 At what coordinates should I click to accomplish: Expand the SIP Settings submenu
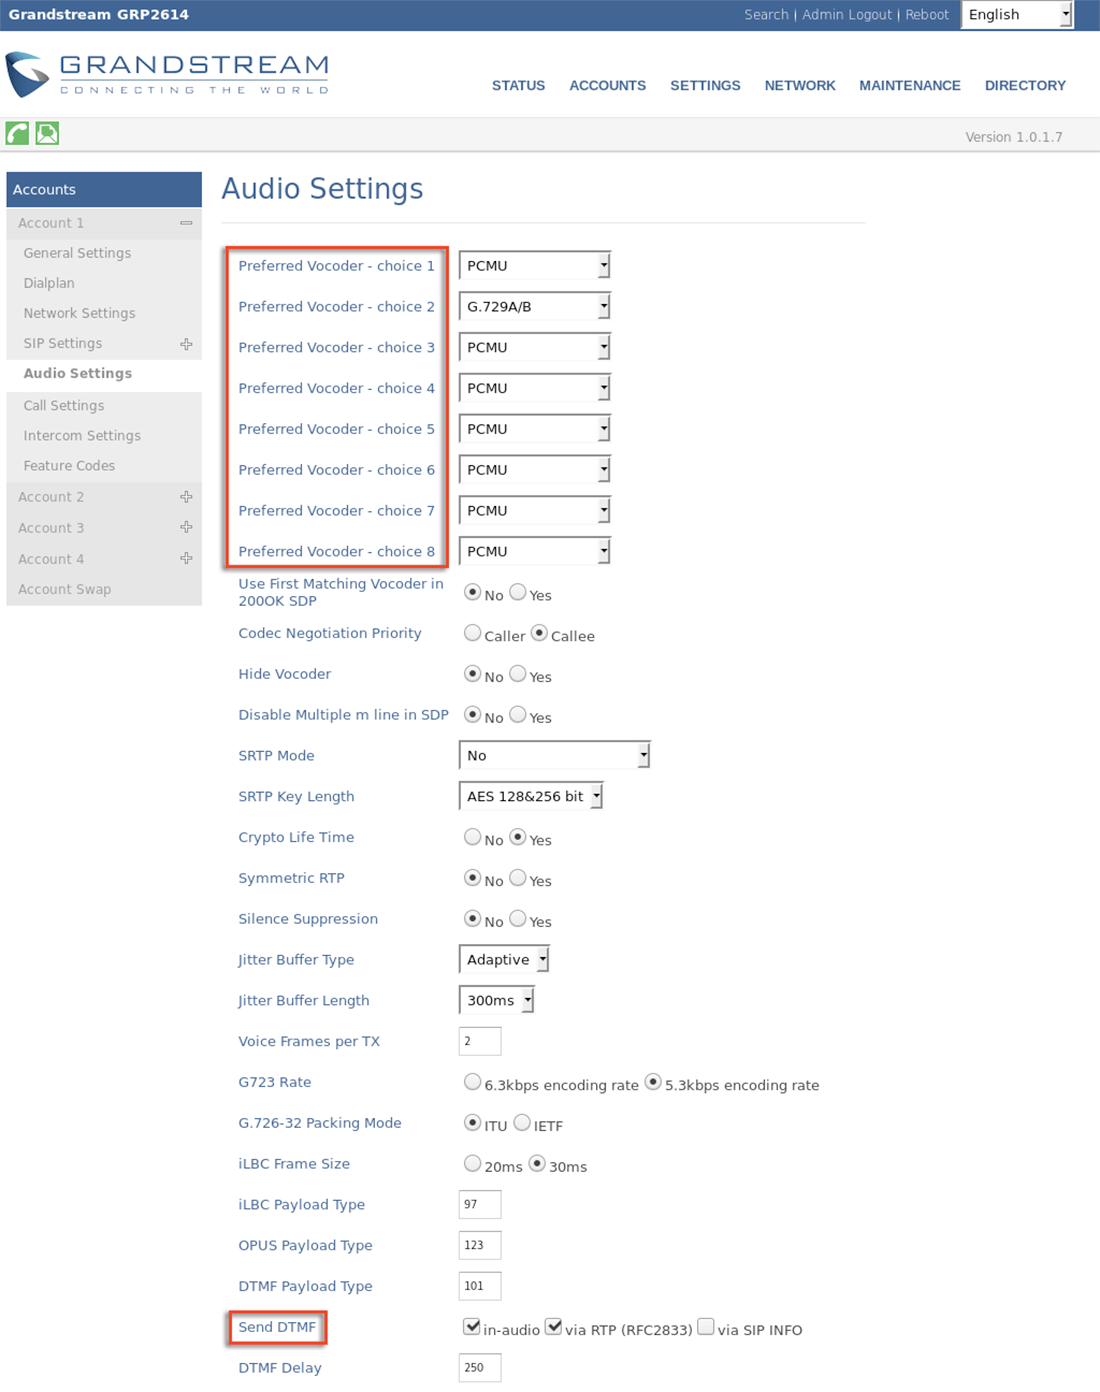(x=186, y=343)
